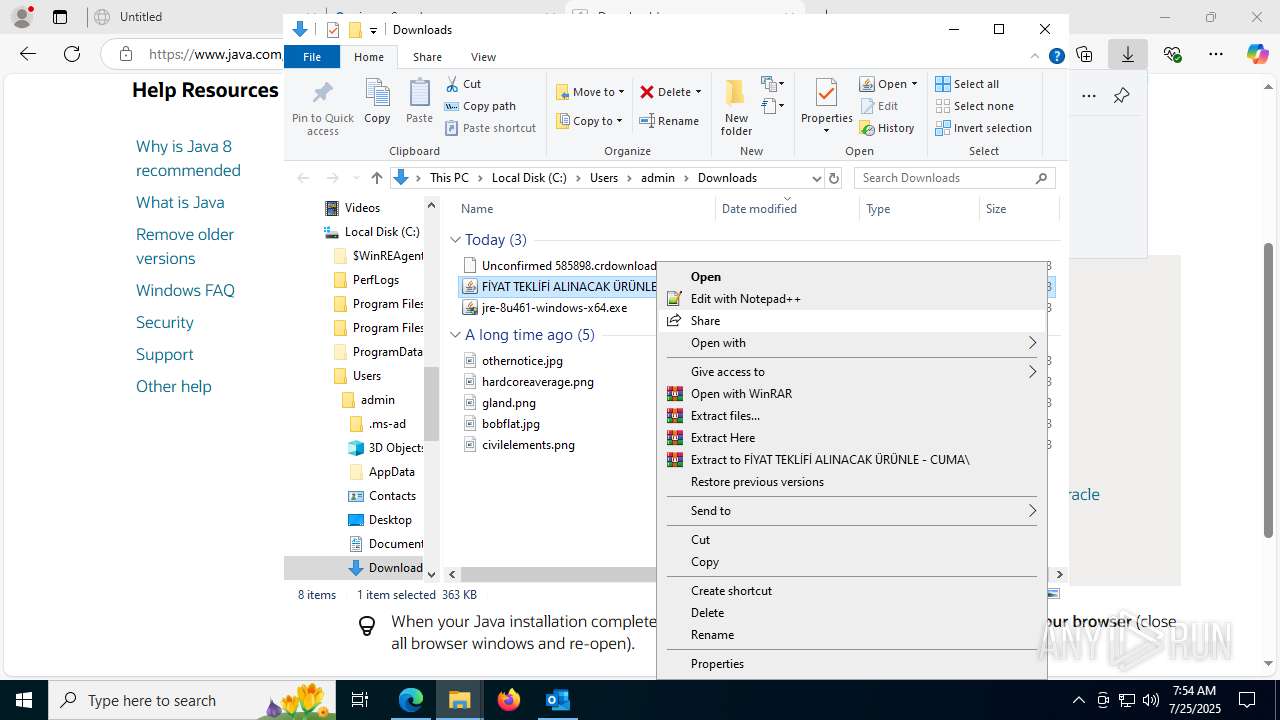The height and width of the screenshot is (720, 1280).
Task: Click Paste shortcut in ribbon
Action: [490, 128]
